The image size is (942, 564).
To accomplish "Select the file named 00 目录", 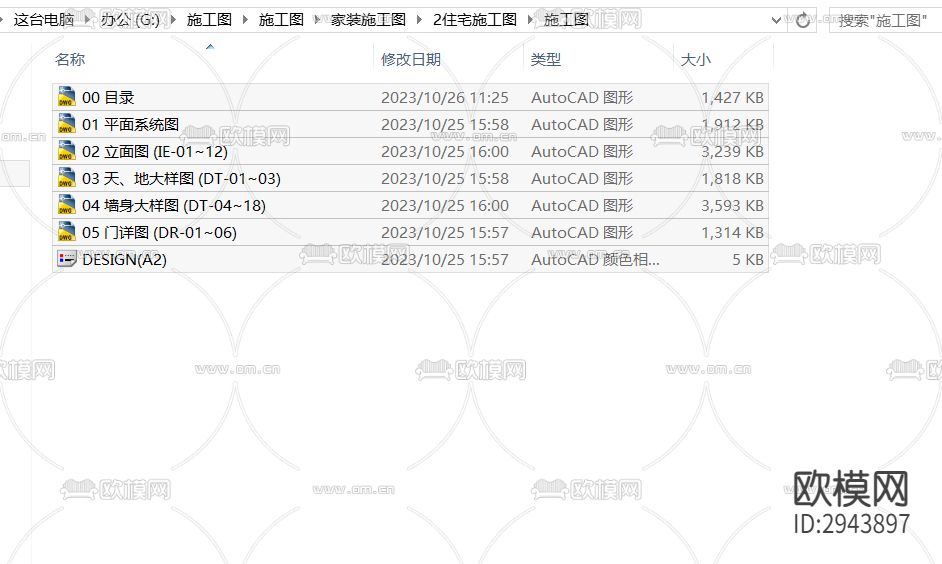I will click(108, 97).
